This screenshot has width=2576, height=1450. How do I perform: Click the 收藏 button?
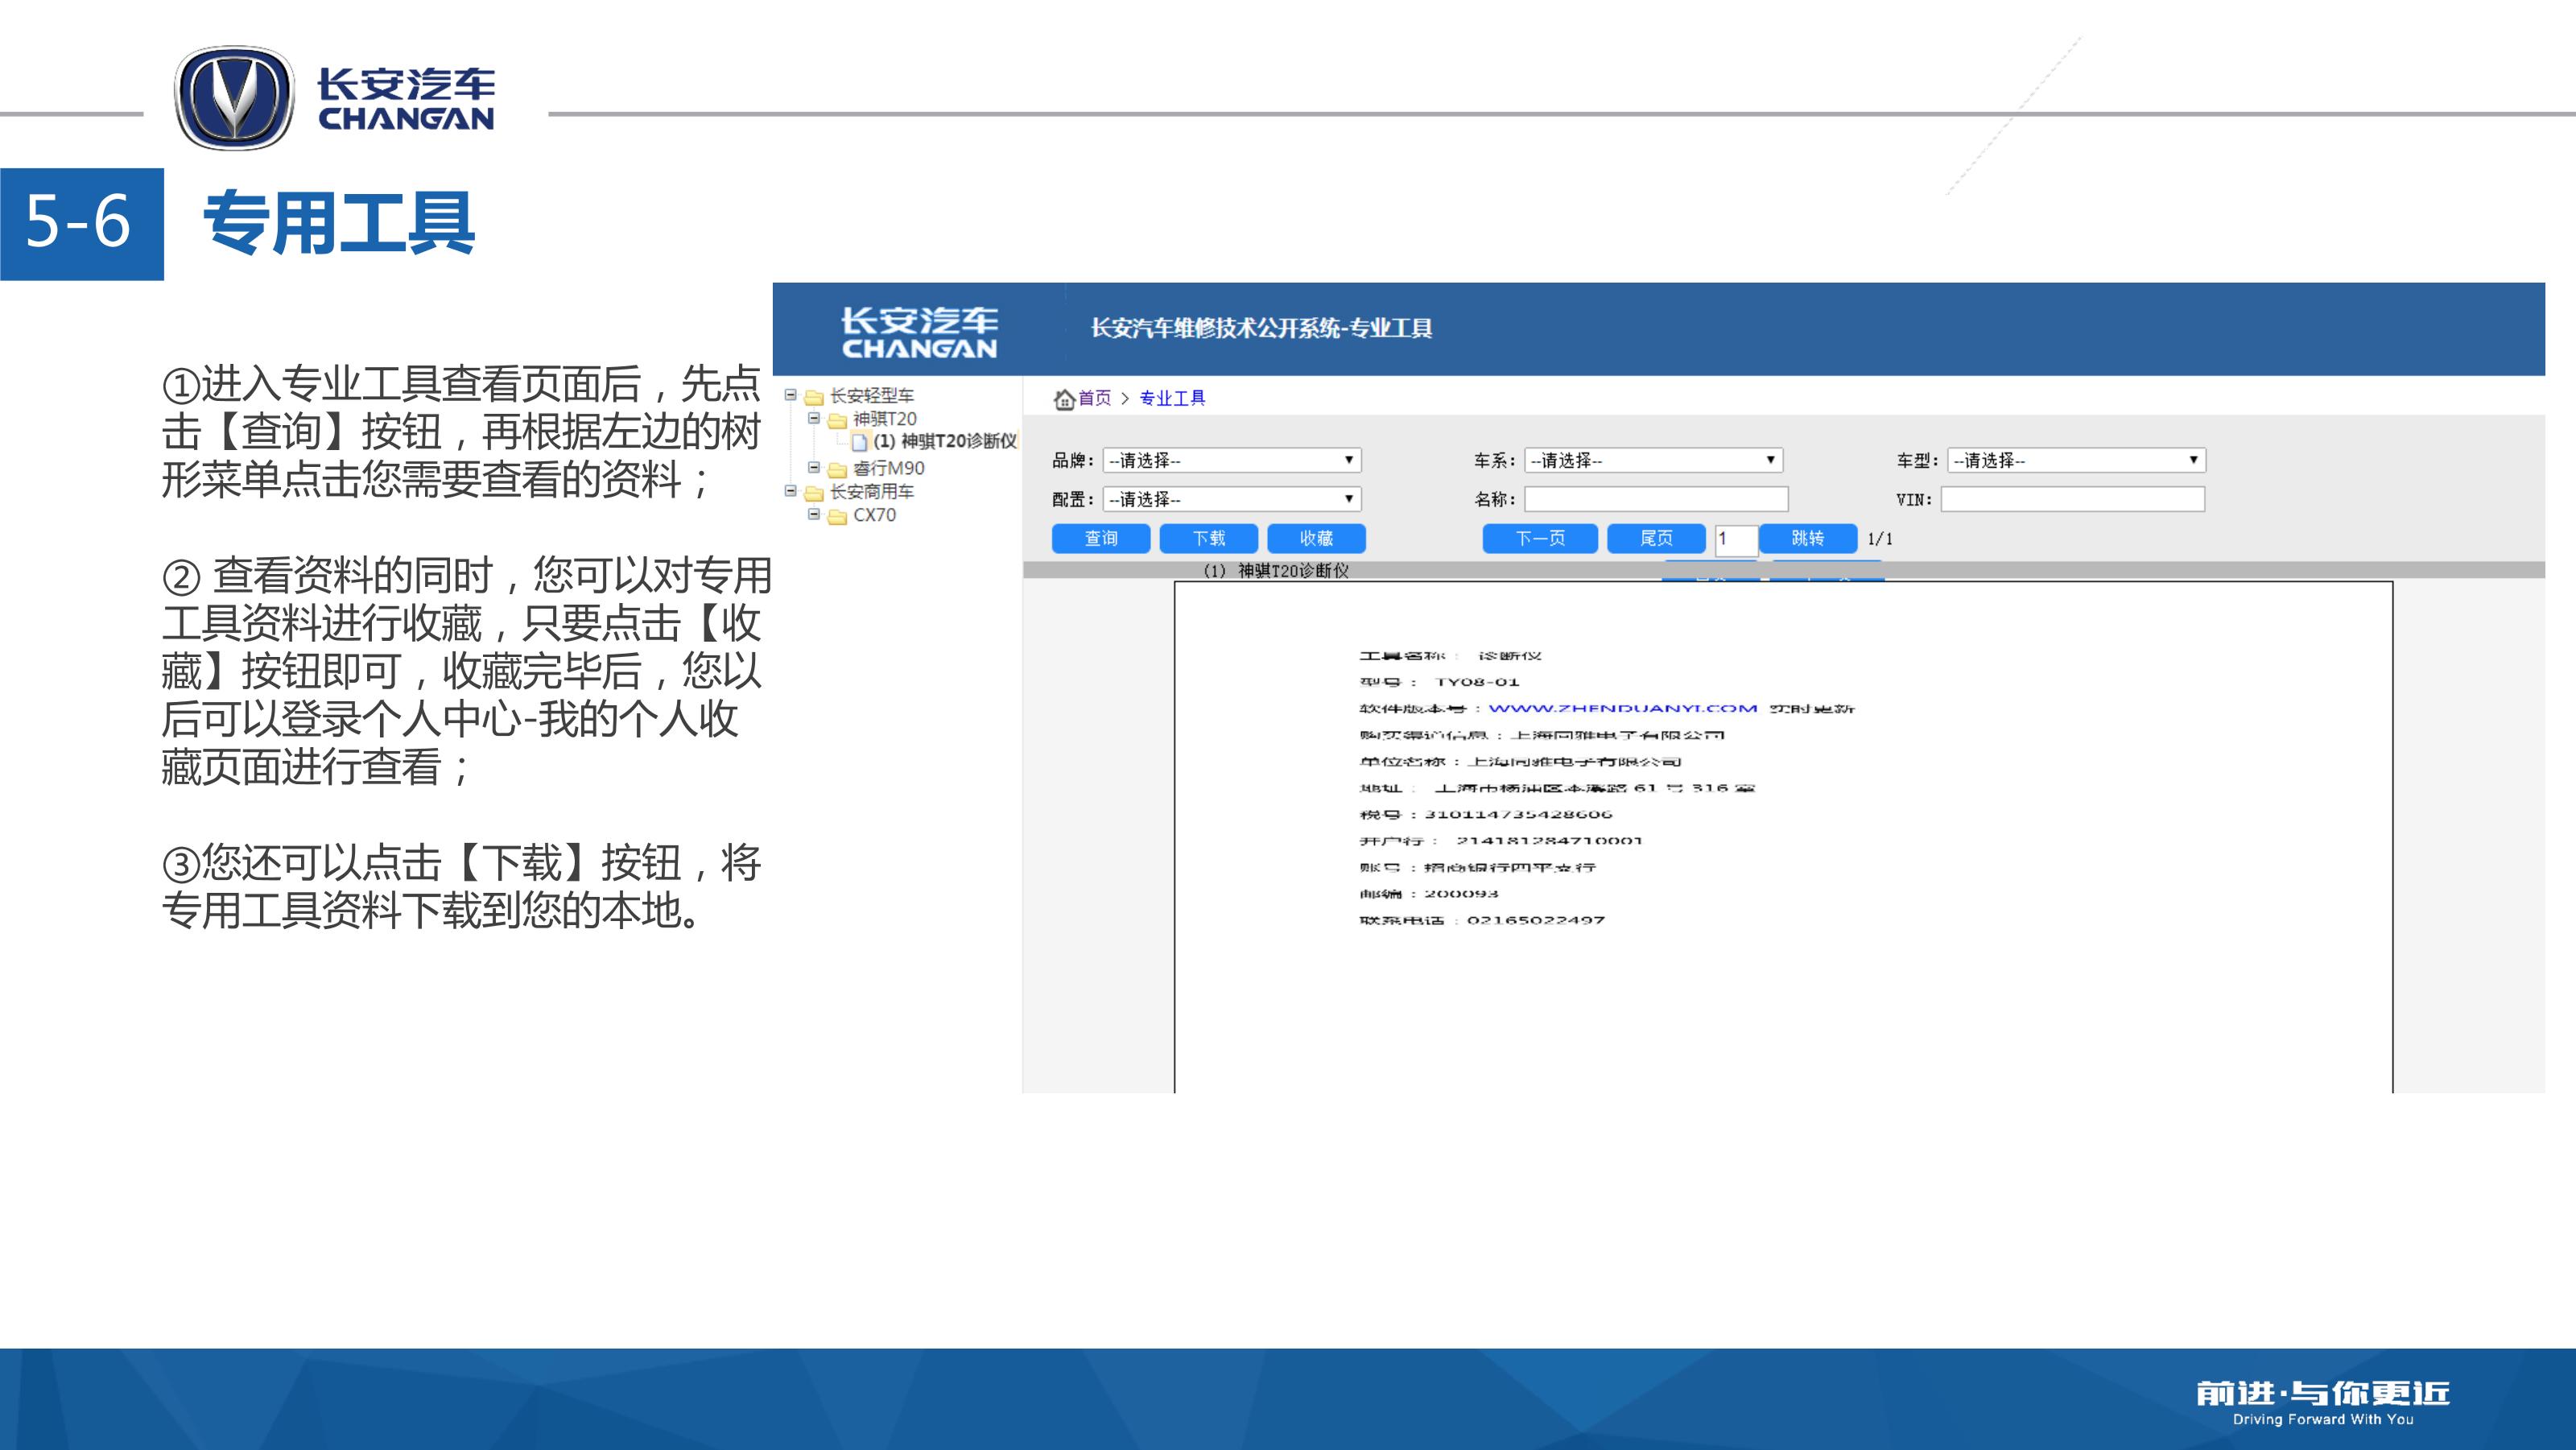point(1316,538)
